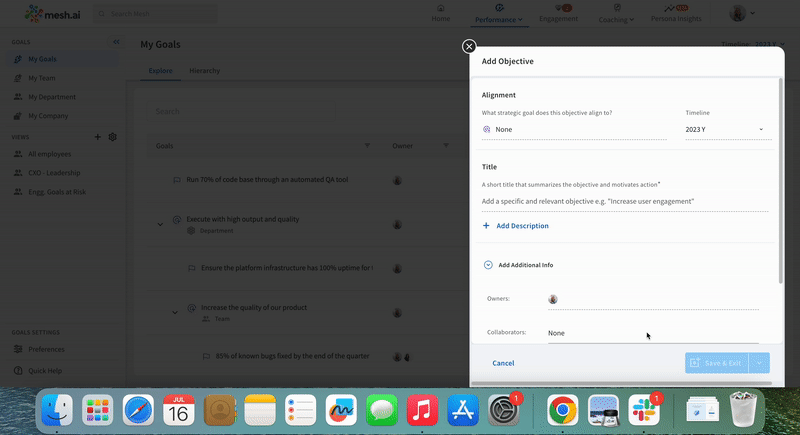
Task: Open App Store from the Dock
Action: [463, 410]
